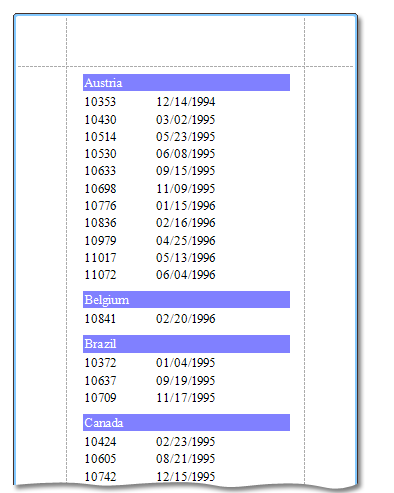Image resolution: width=394 pixels, height=493 pixels.
Task: Click order ID 10430
Action: (100, 120)
